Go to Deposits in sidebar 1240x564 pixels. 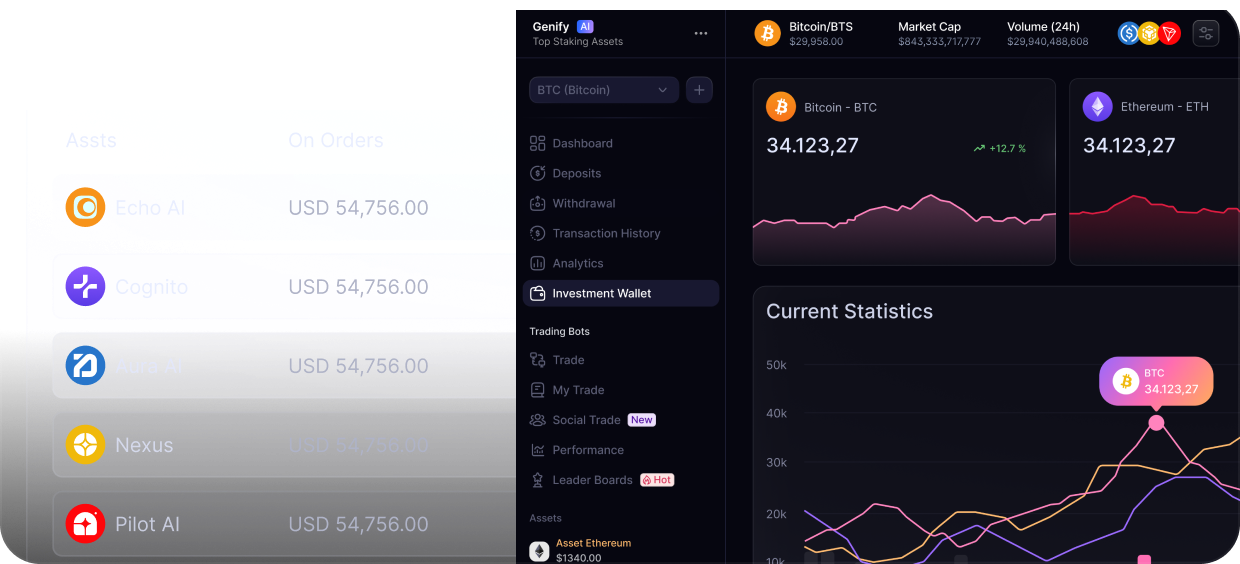(x=576, y=173)
